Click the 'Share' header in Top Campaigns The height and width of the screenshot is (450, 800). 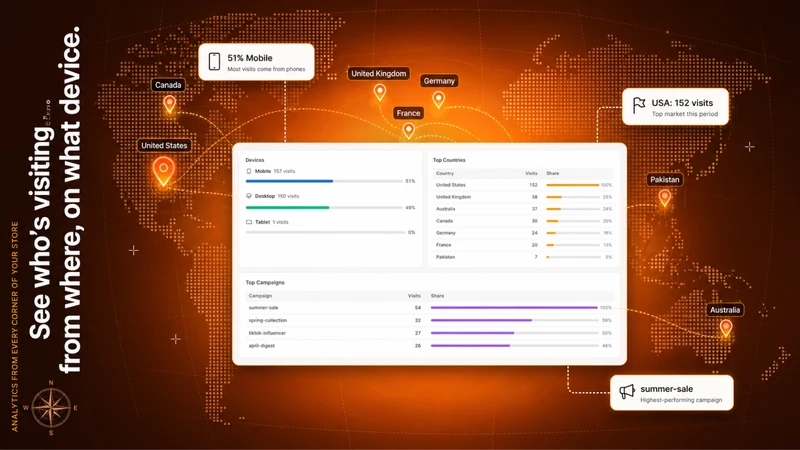point(437,296)
